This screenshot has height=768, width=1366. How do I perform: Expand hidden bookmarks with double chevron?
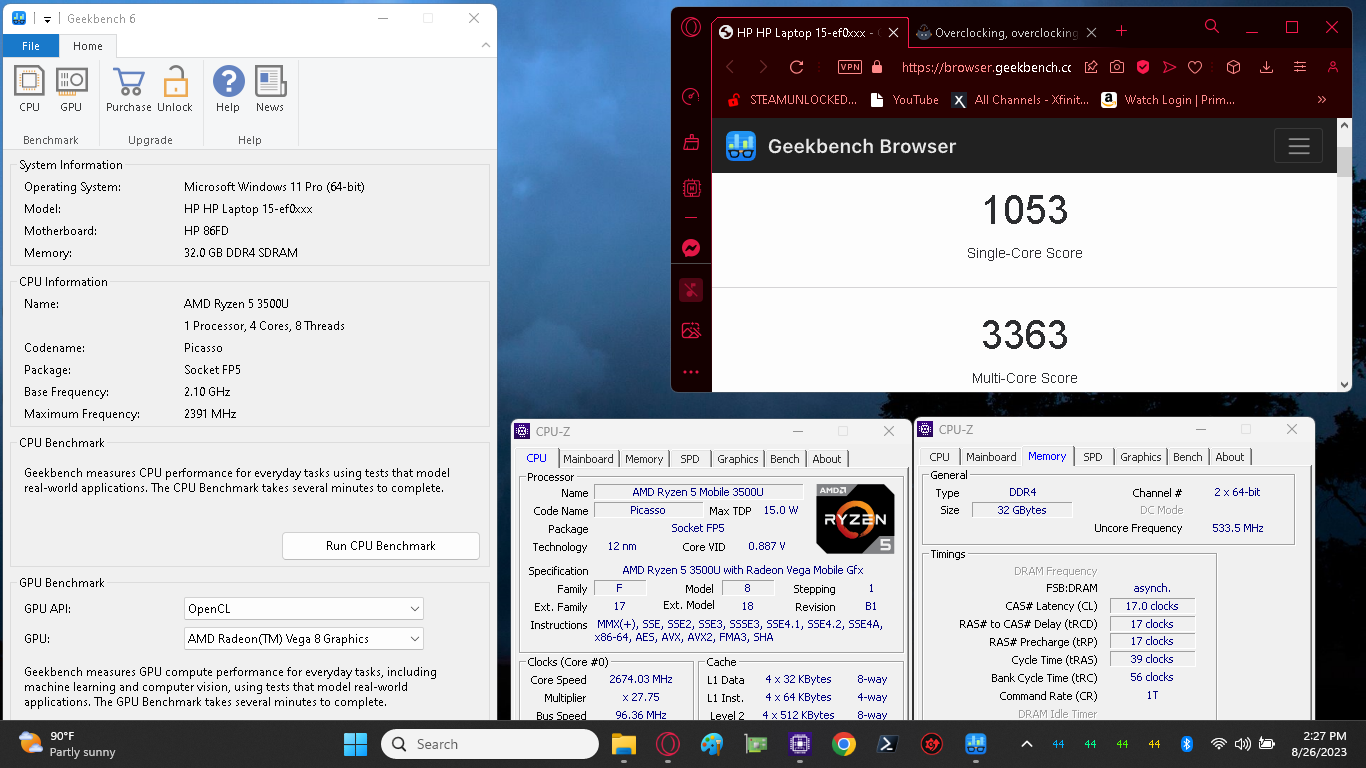1322,100
